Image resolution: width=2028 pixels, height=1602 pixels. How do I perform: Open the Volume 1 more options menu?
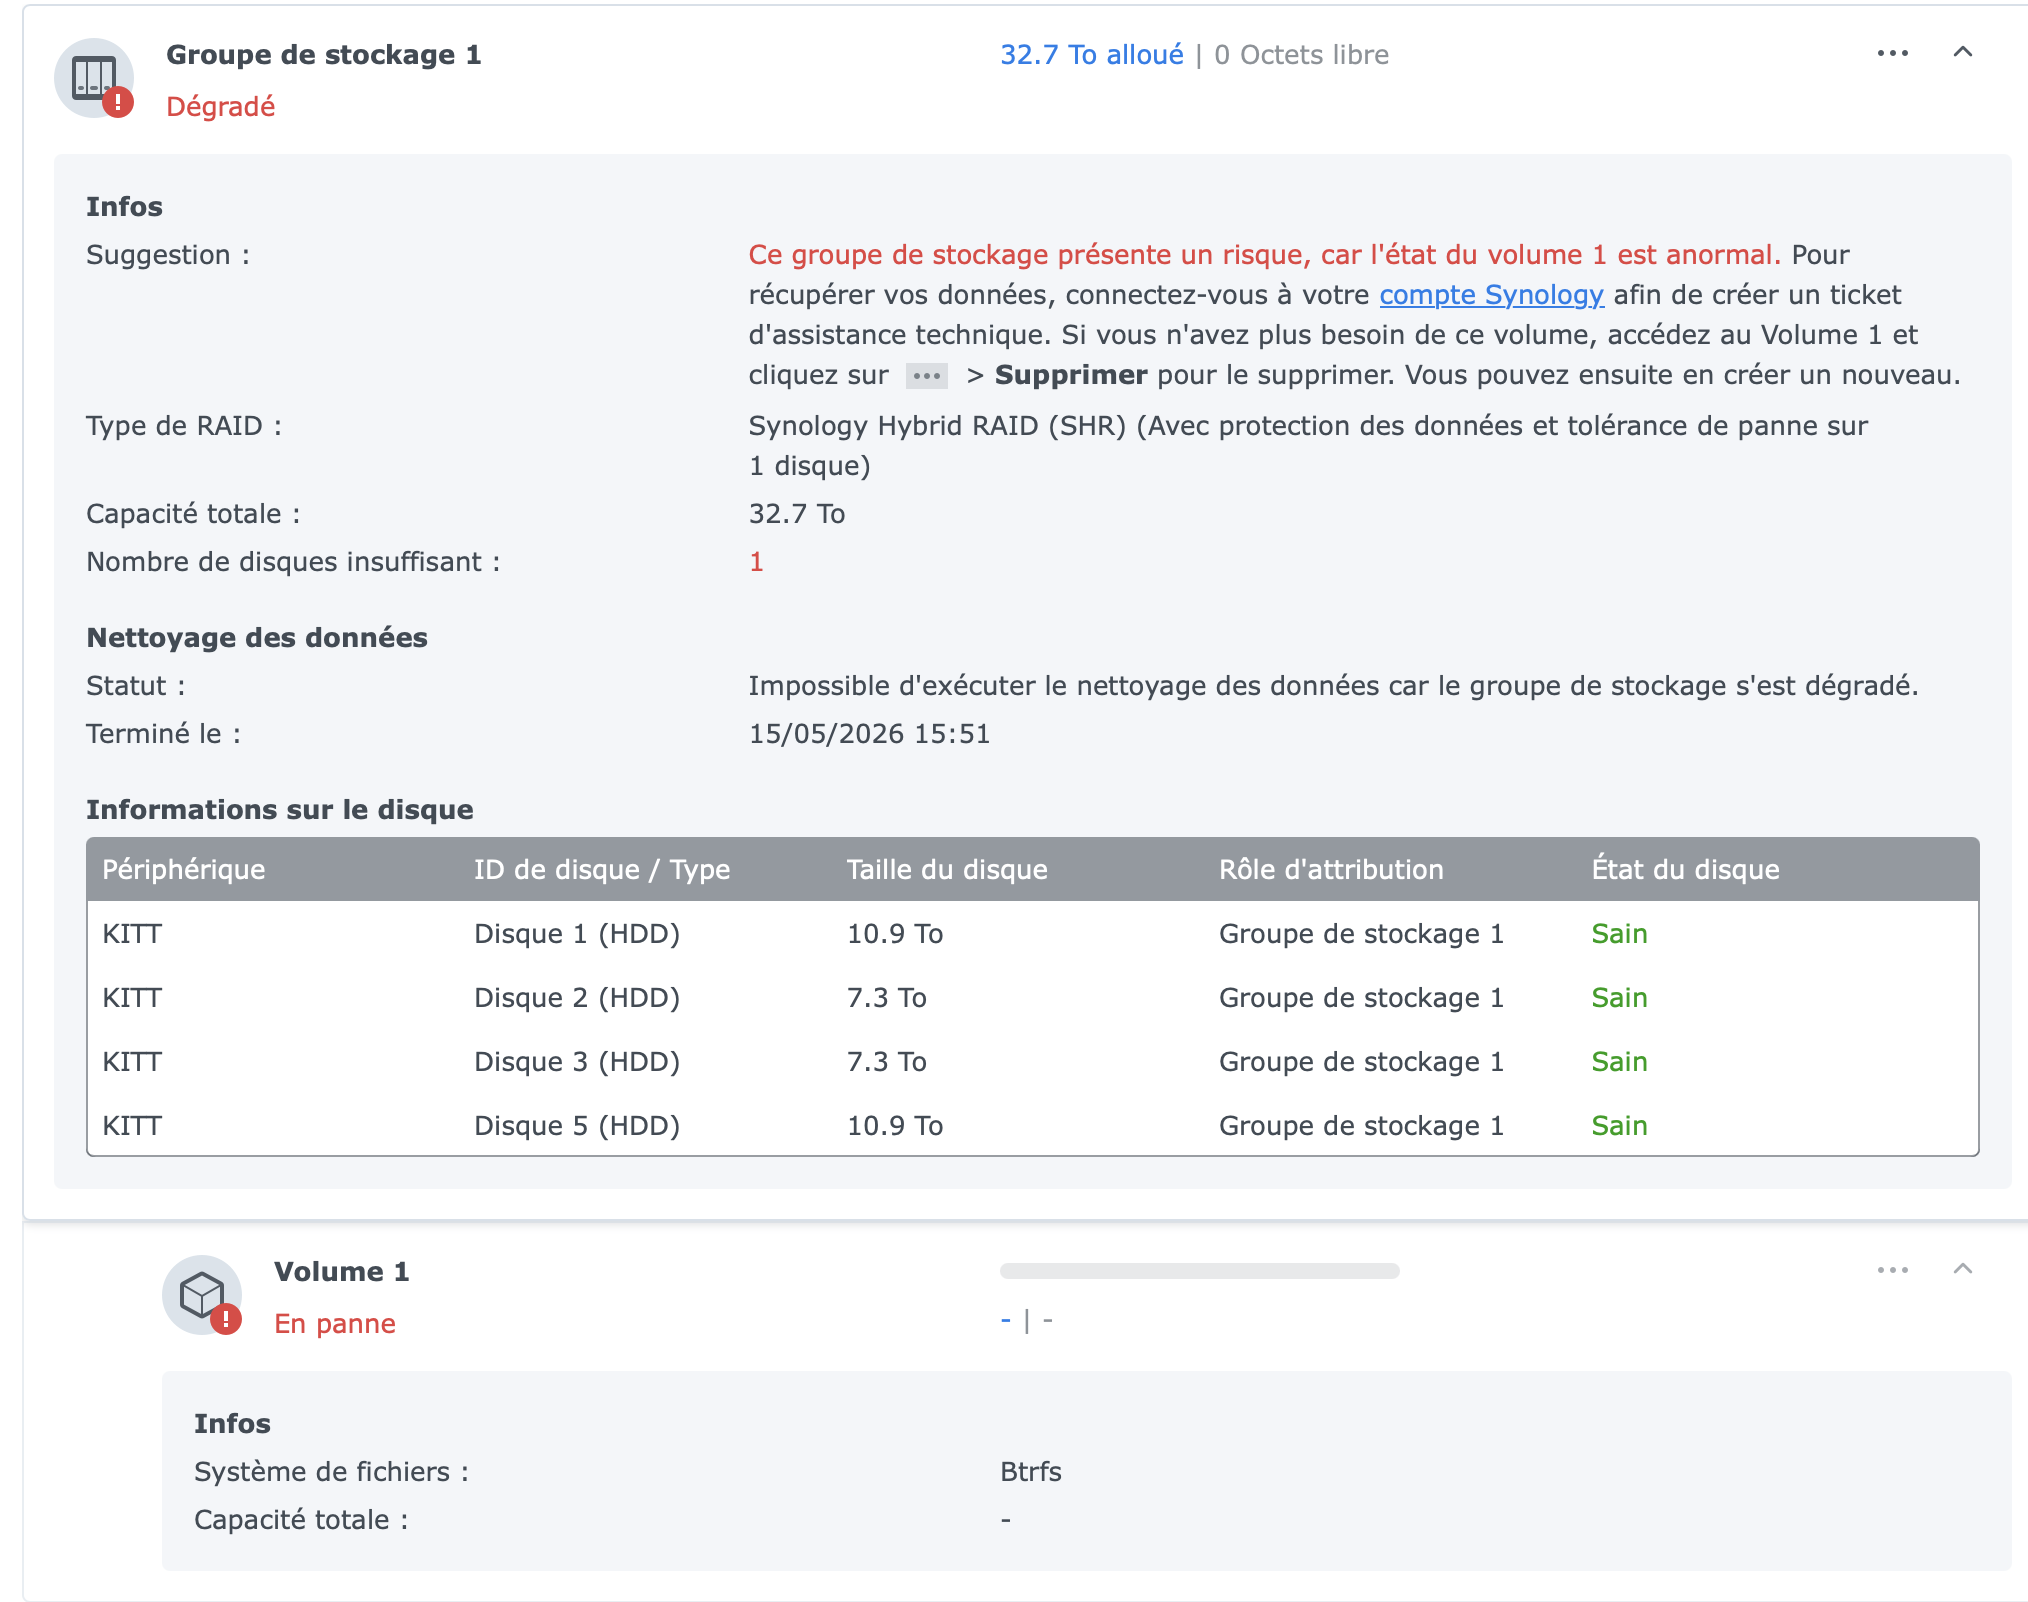[1892, 1270]
